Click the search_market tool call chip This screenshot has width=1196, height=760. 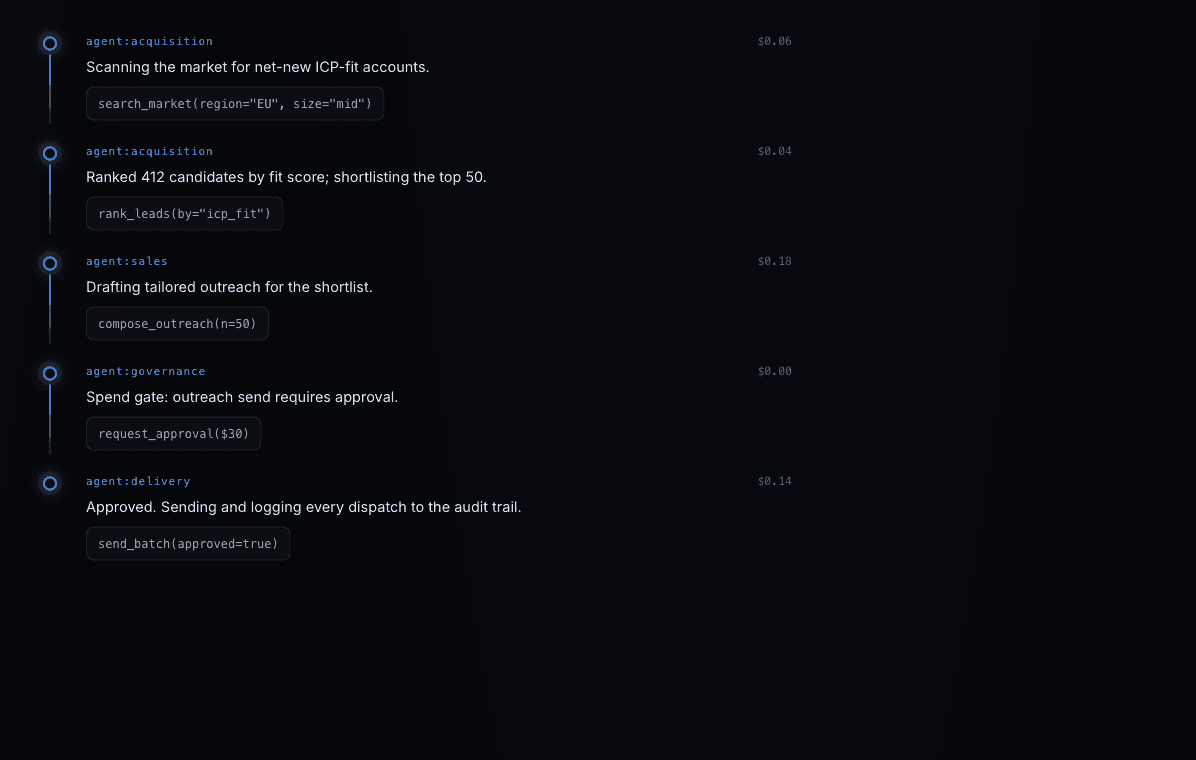coord(235,104)
